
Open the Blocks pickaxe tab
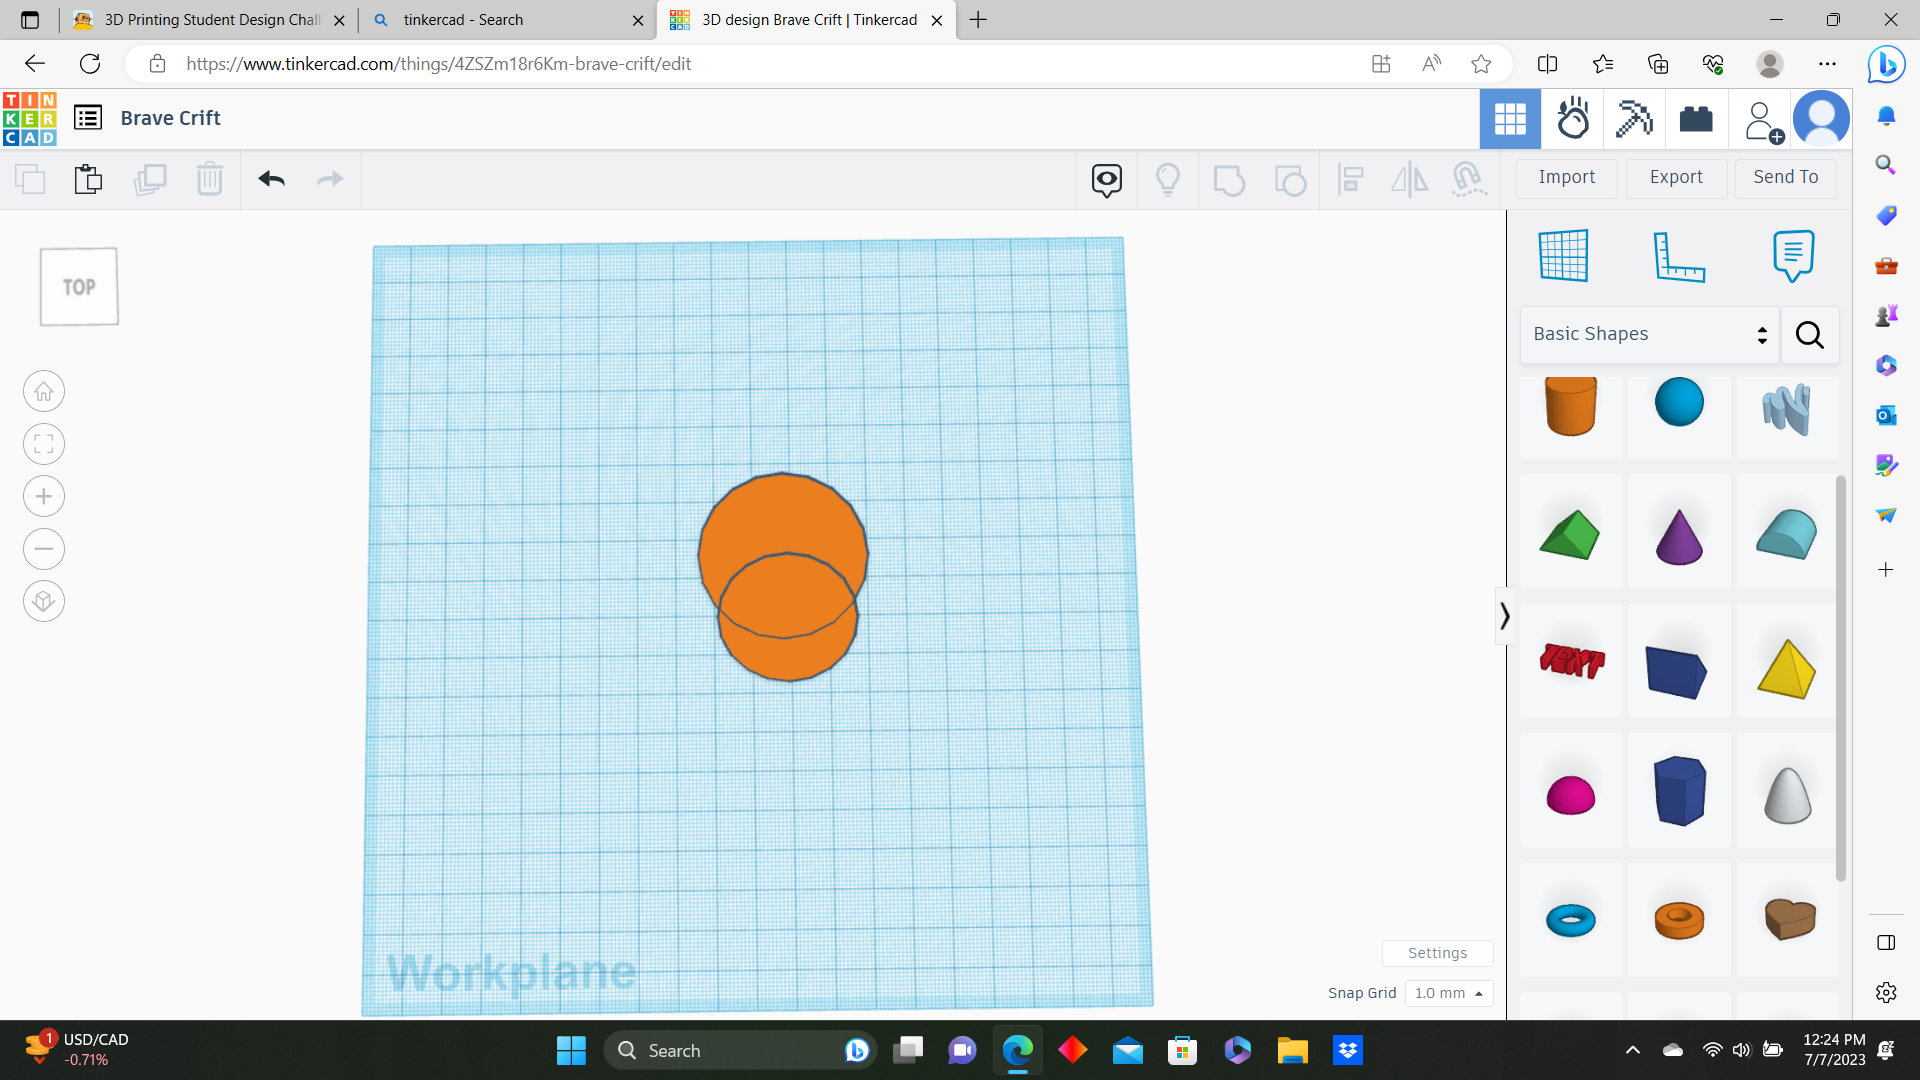(1634, 119)
